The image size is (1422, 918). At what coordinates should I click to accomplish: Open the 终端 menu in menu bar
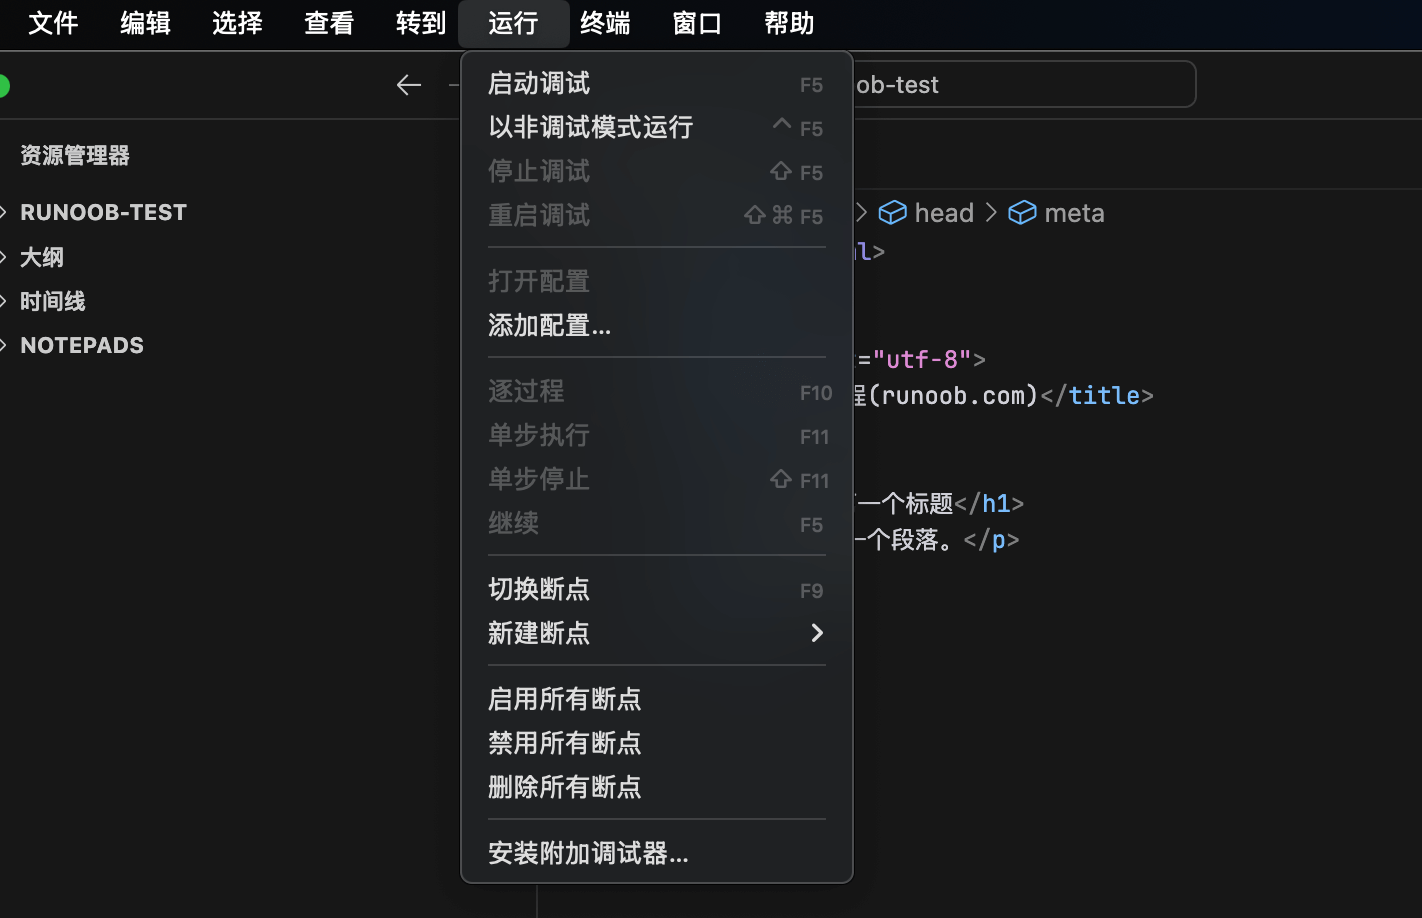pyautogui.click(x=605, y=23)
